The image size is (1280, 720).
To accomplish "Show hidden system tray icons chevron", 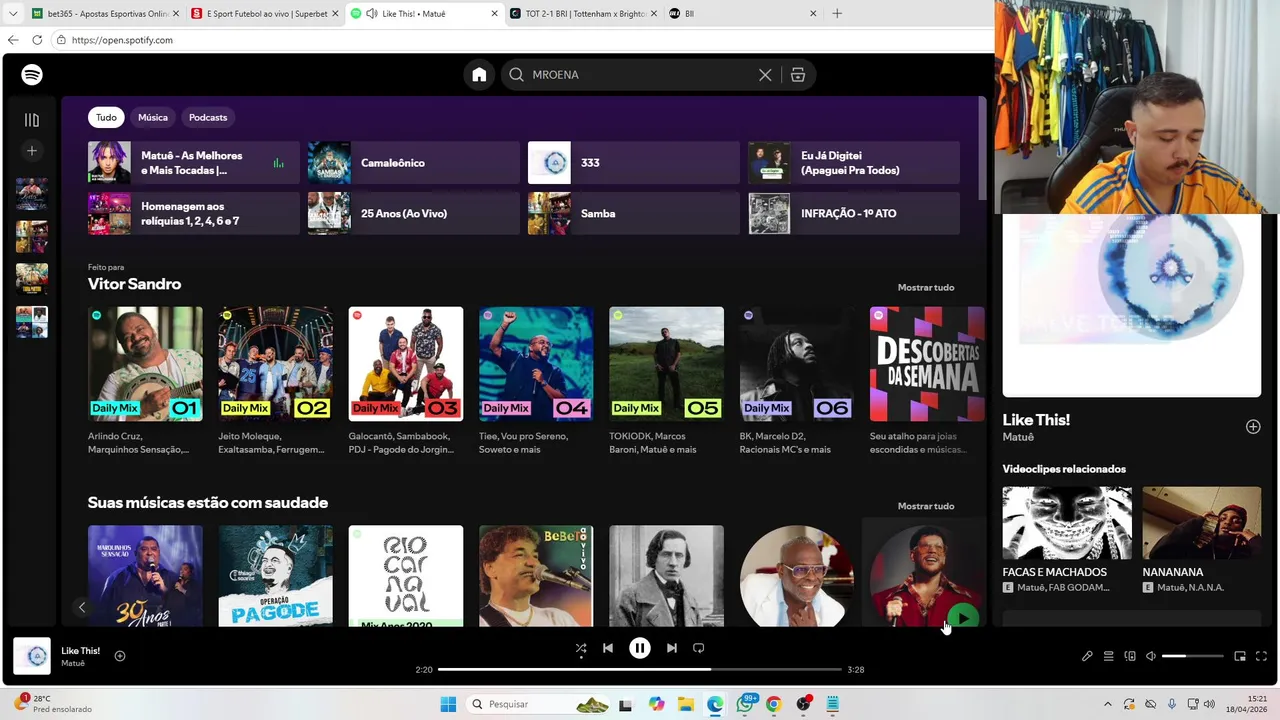I will point(1107,704).
